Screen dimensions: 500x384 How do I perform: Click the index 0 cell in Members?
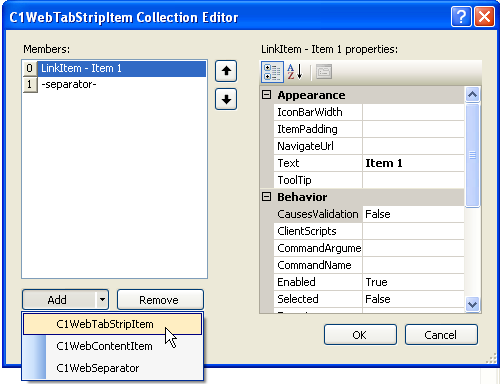(30, 68)
